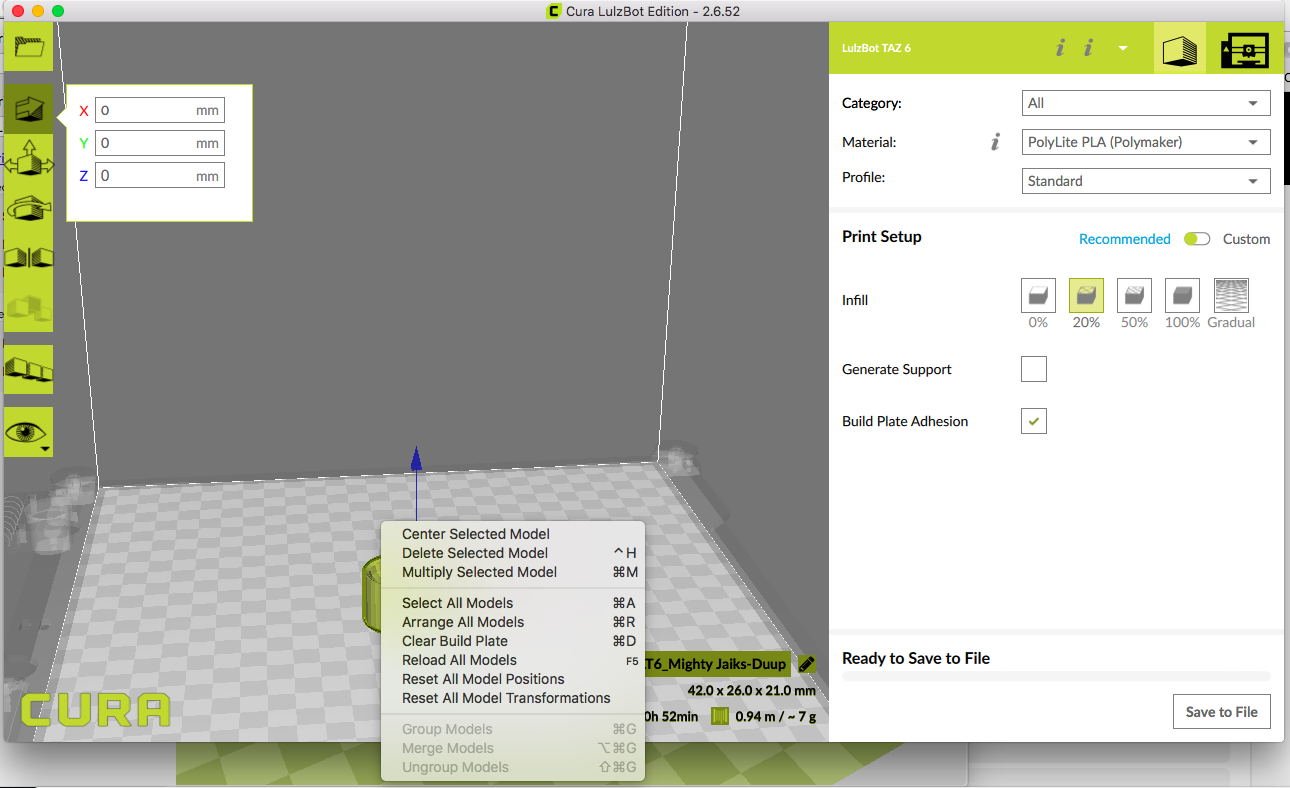Click the right info icon in green header

1088,48
